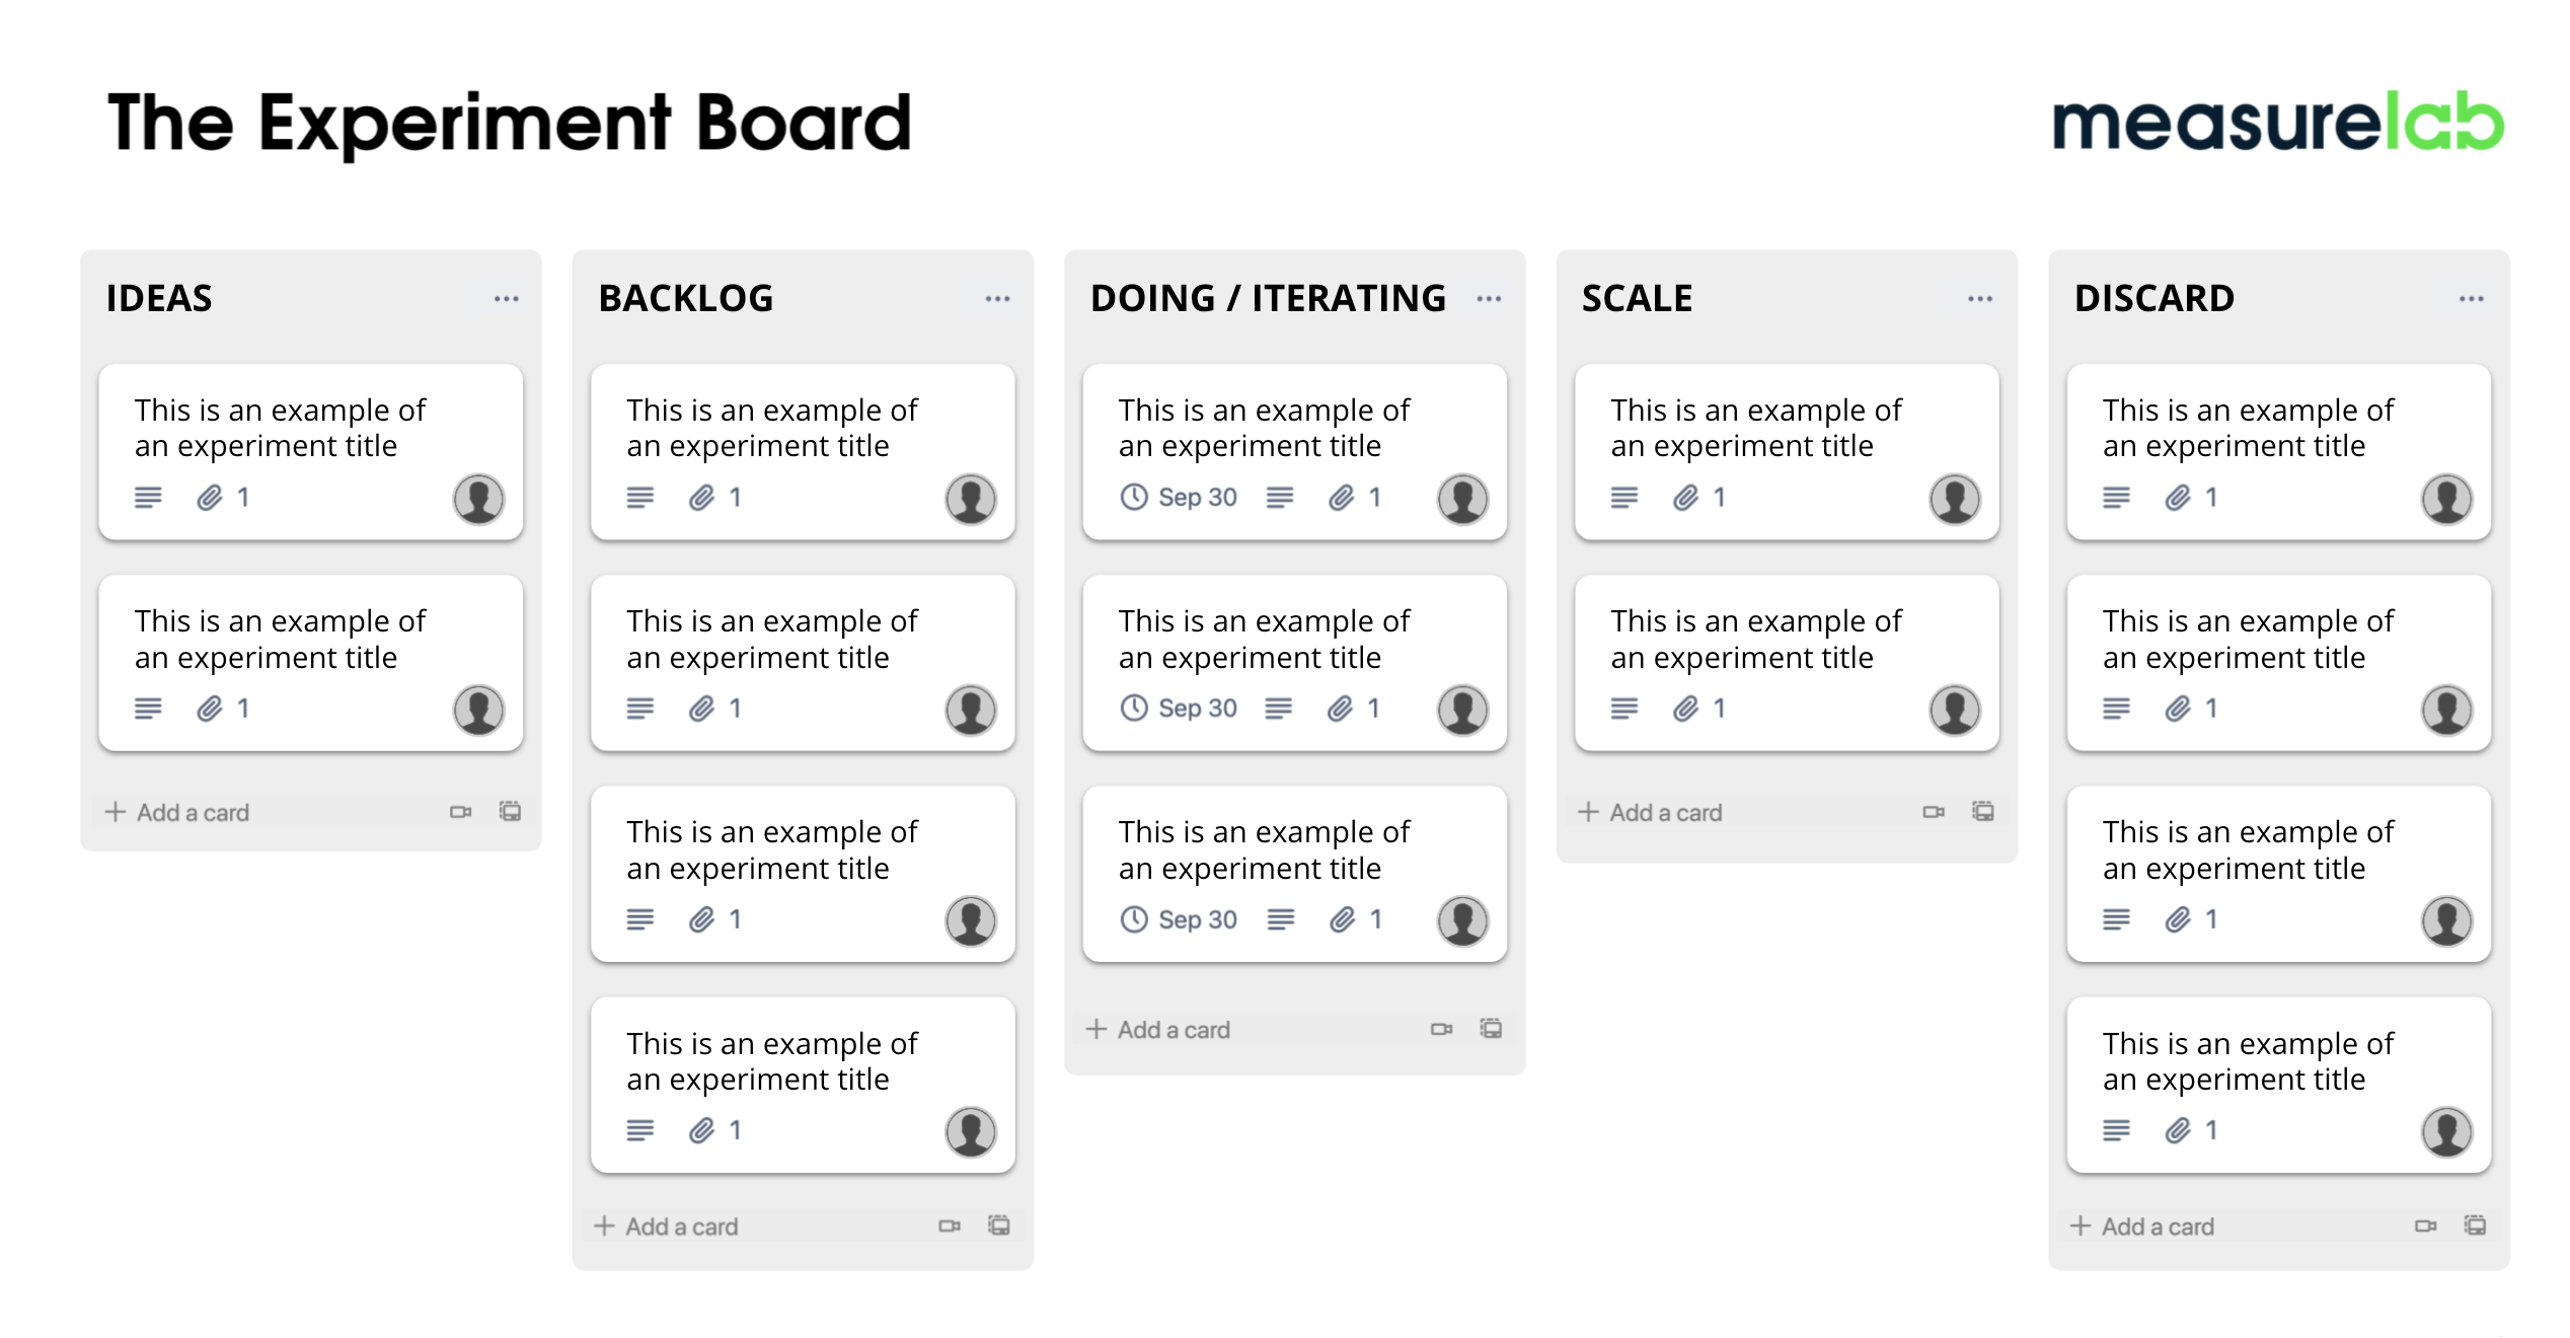2570x1338 pixels.
Task: Open the second card in IDEAS list
Action: [x=280, y=639]
